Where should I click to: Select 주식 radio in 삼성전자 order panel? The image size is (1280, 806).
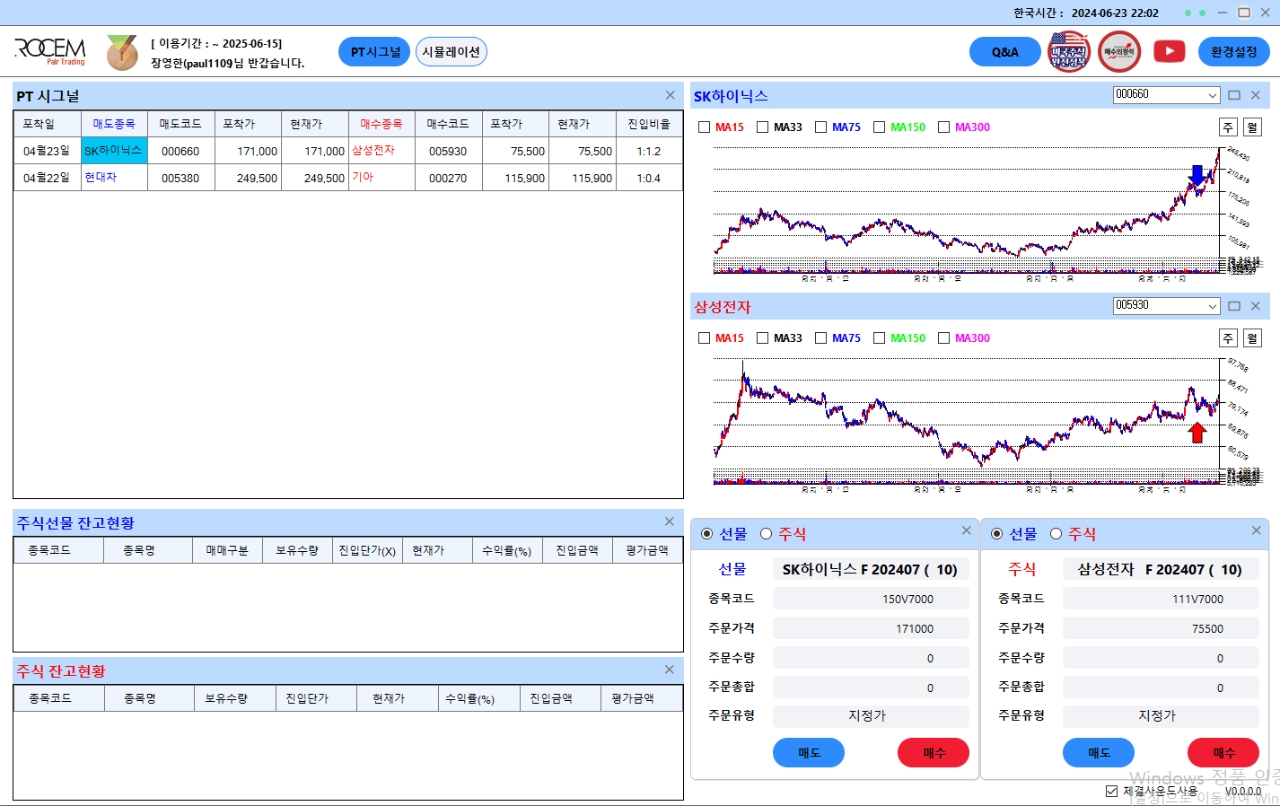coord(1056,534)
